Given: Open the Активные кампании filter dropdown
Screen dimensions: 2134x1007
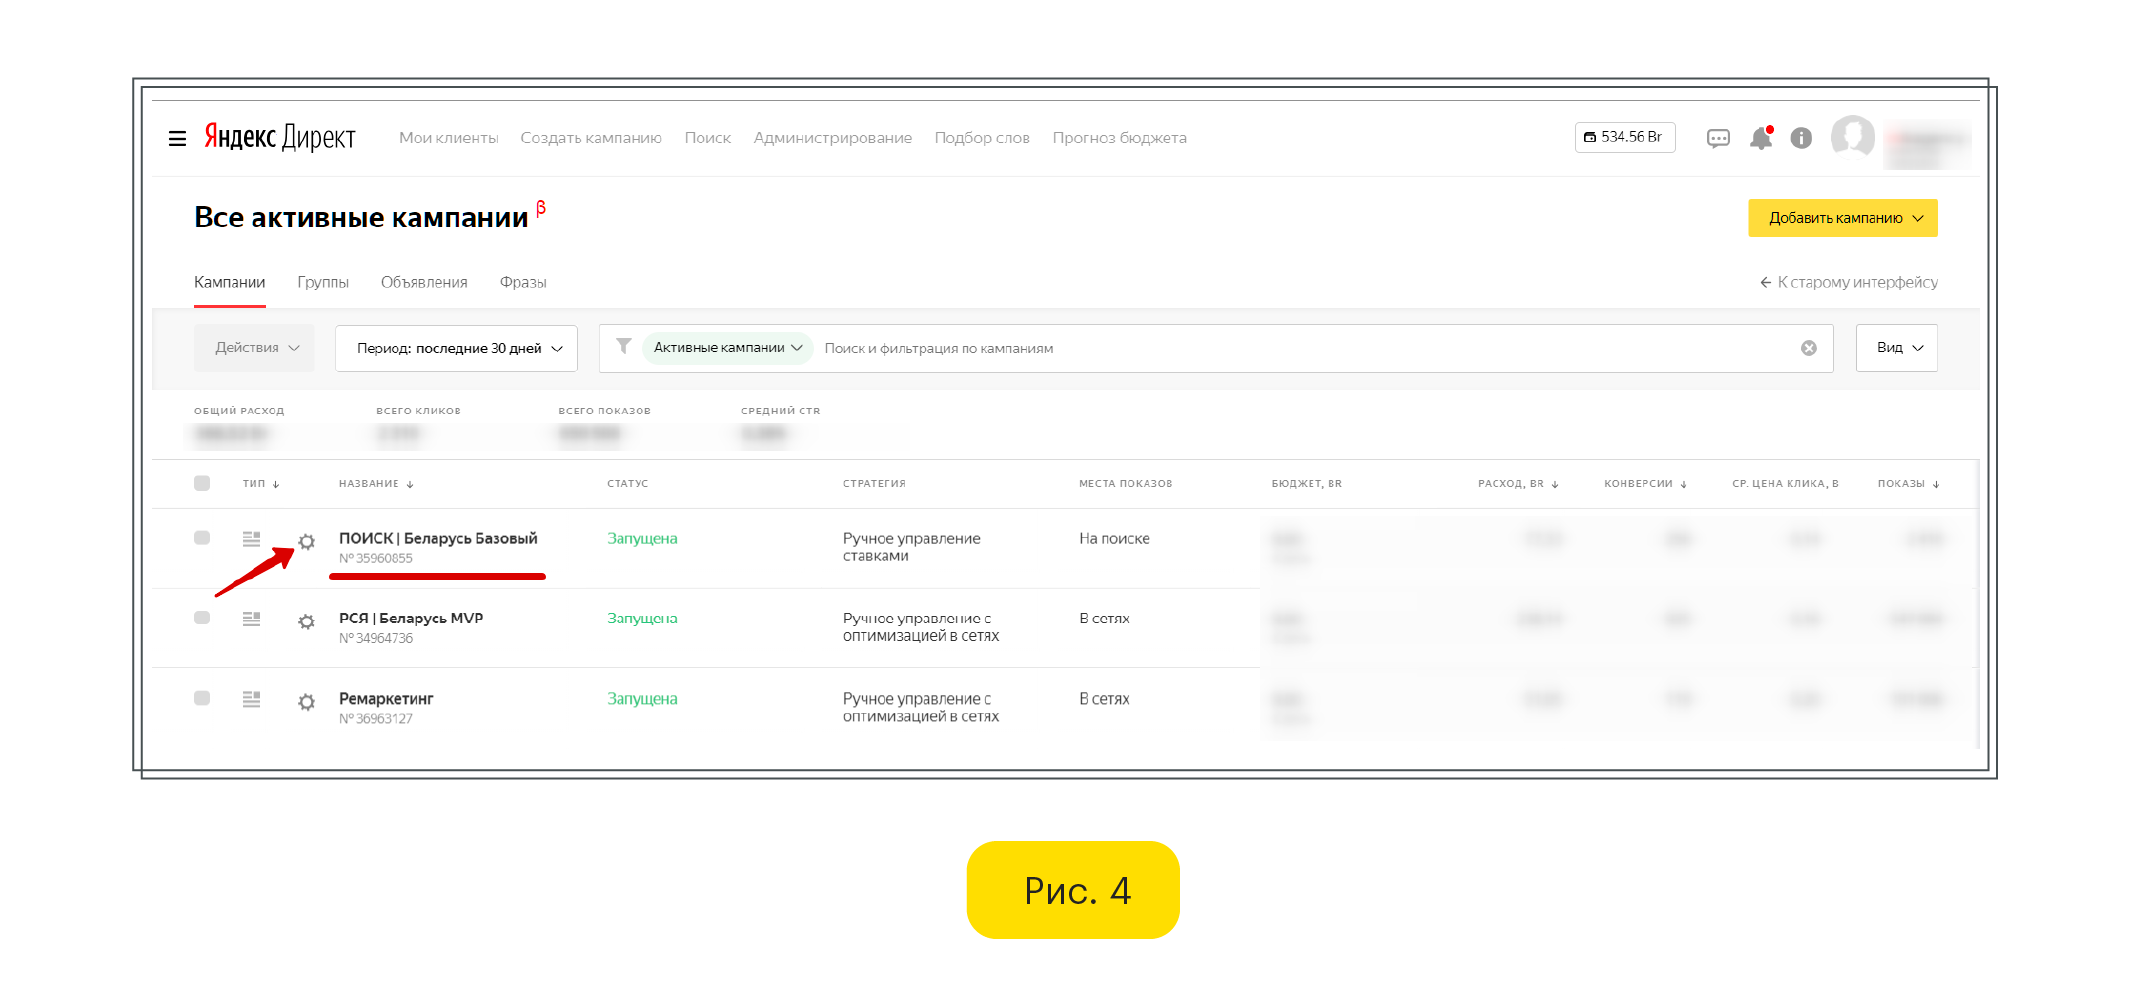Looking at the screenshot, I should [727, 348].
